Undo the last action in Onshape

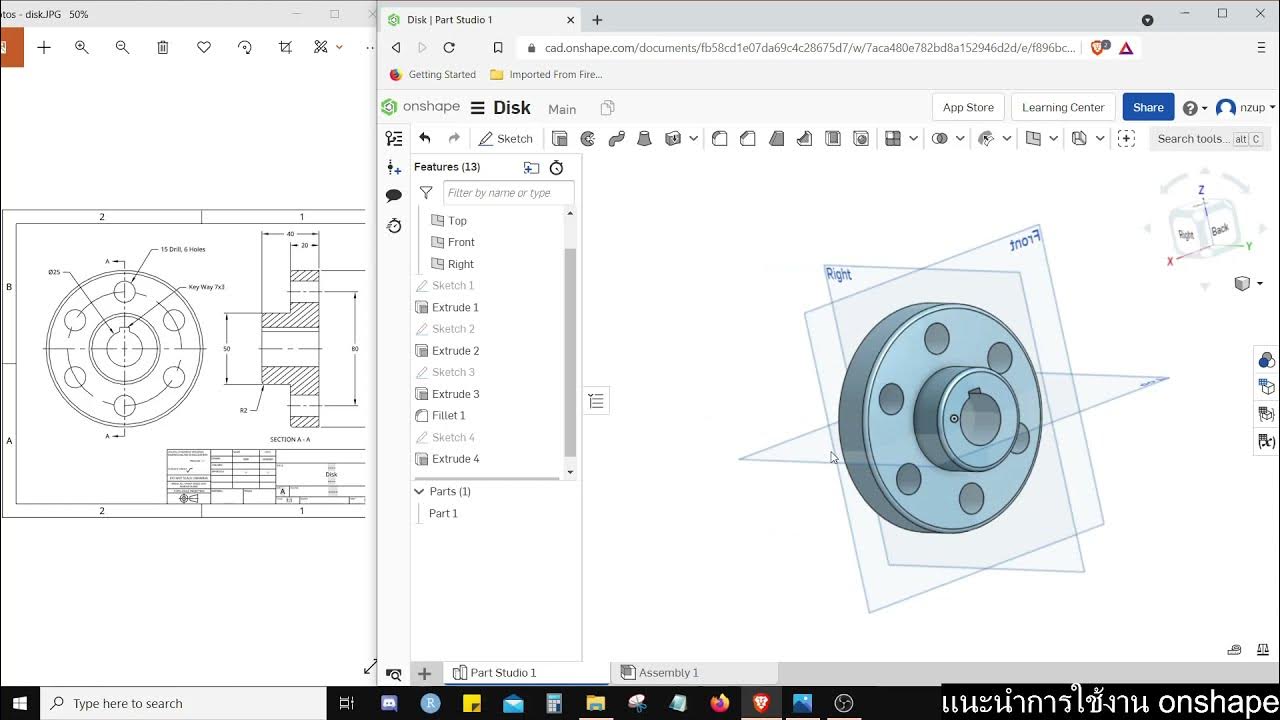click(425, 138)
